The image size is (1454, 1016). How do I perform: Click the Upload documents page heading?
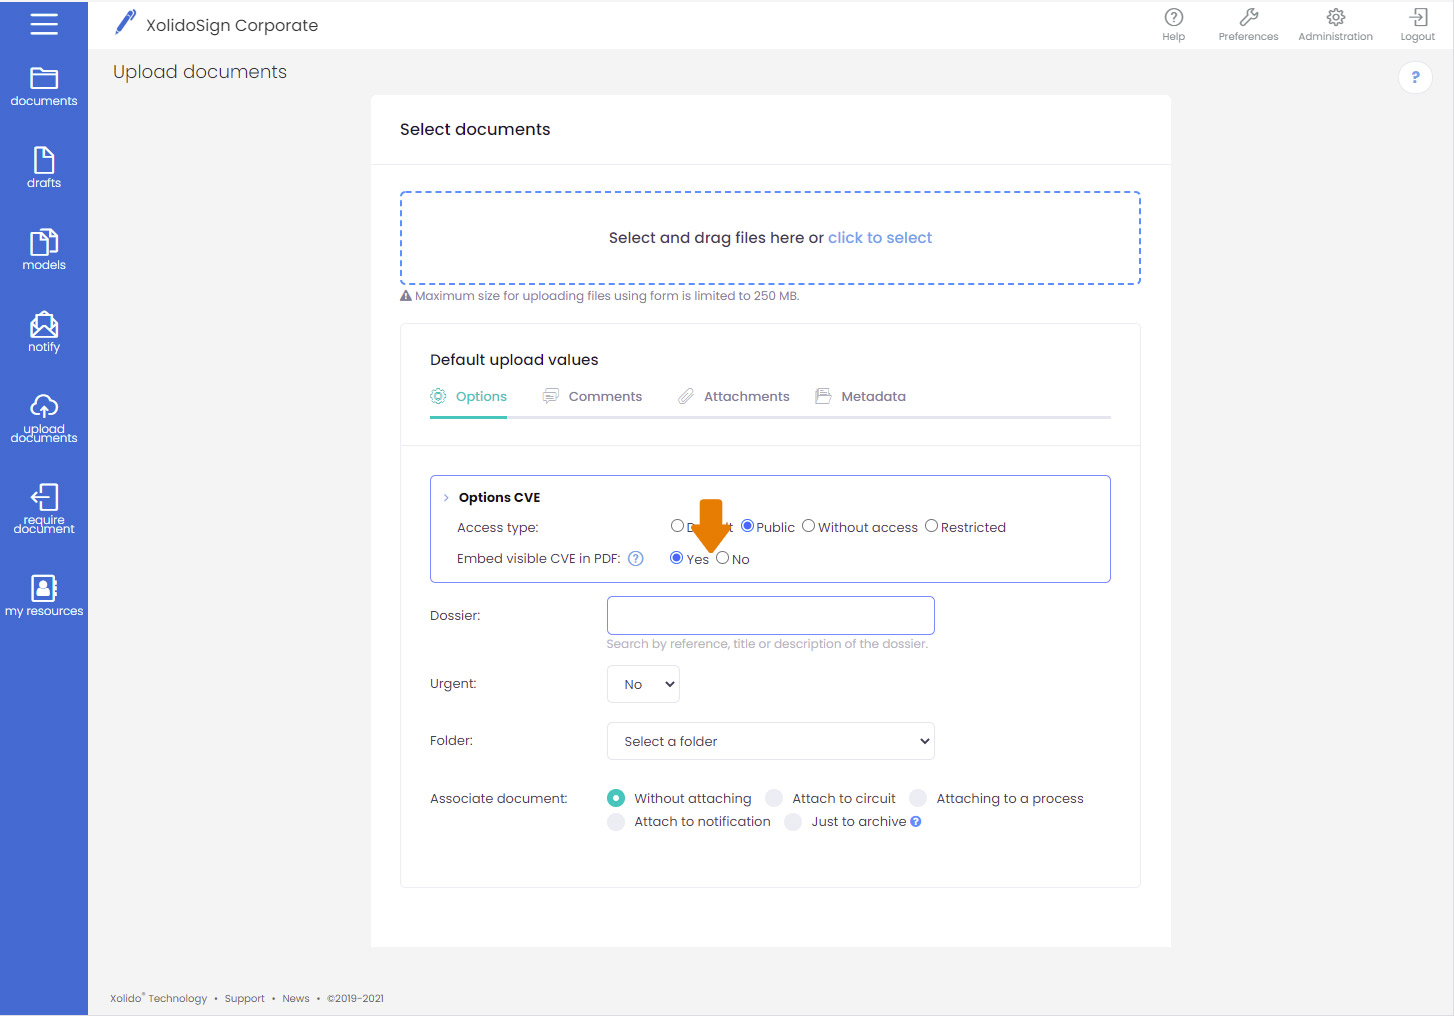coord(200,72)
